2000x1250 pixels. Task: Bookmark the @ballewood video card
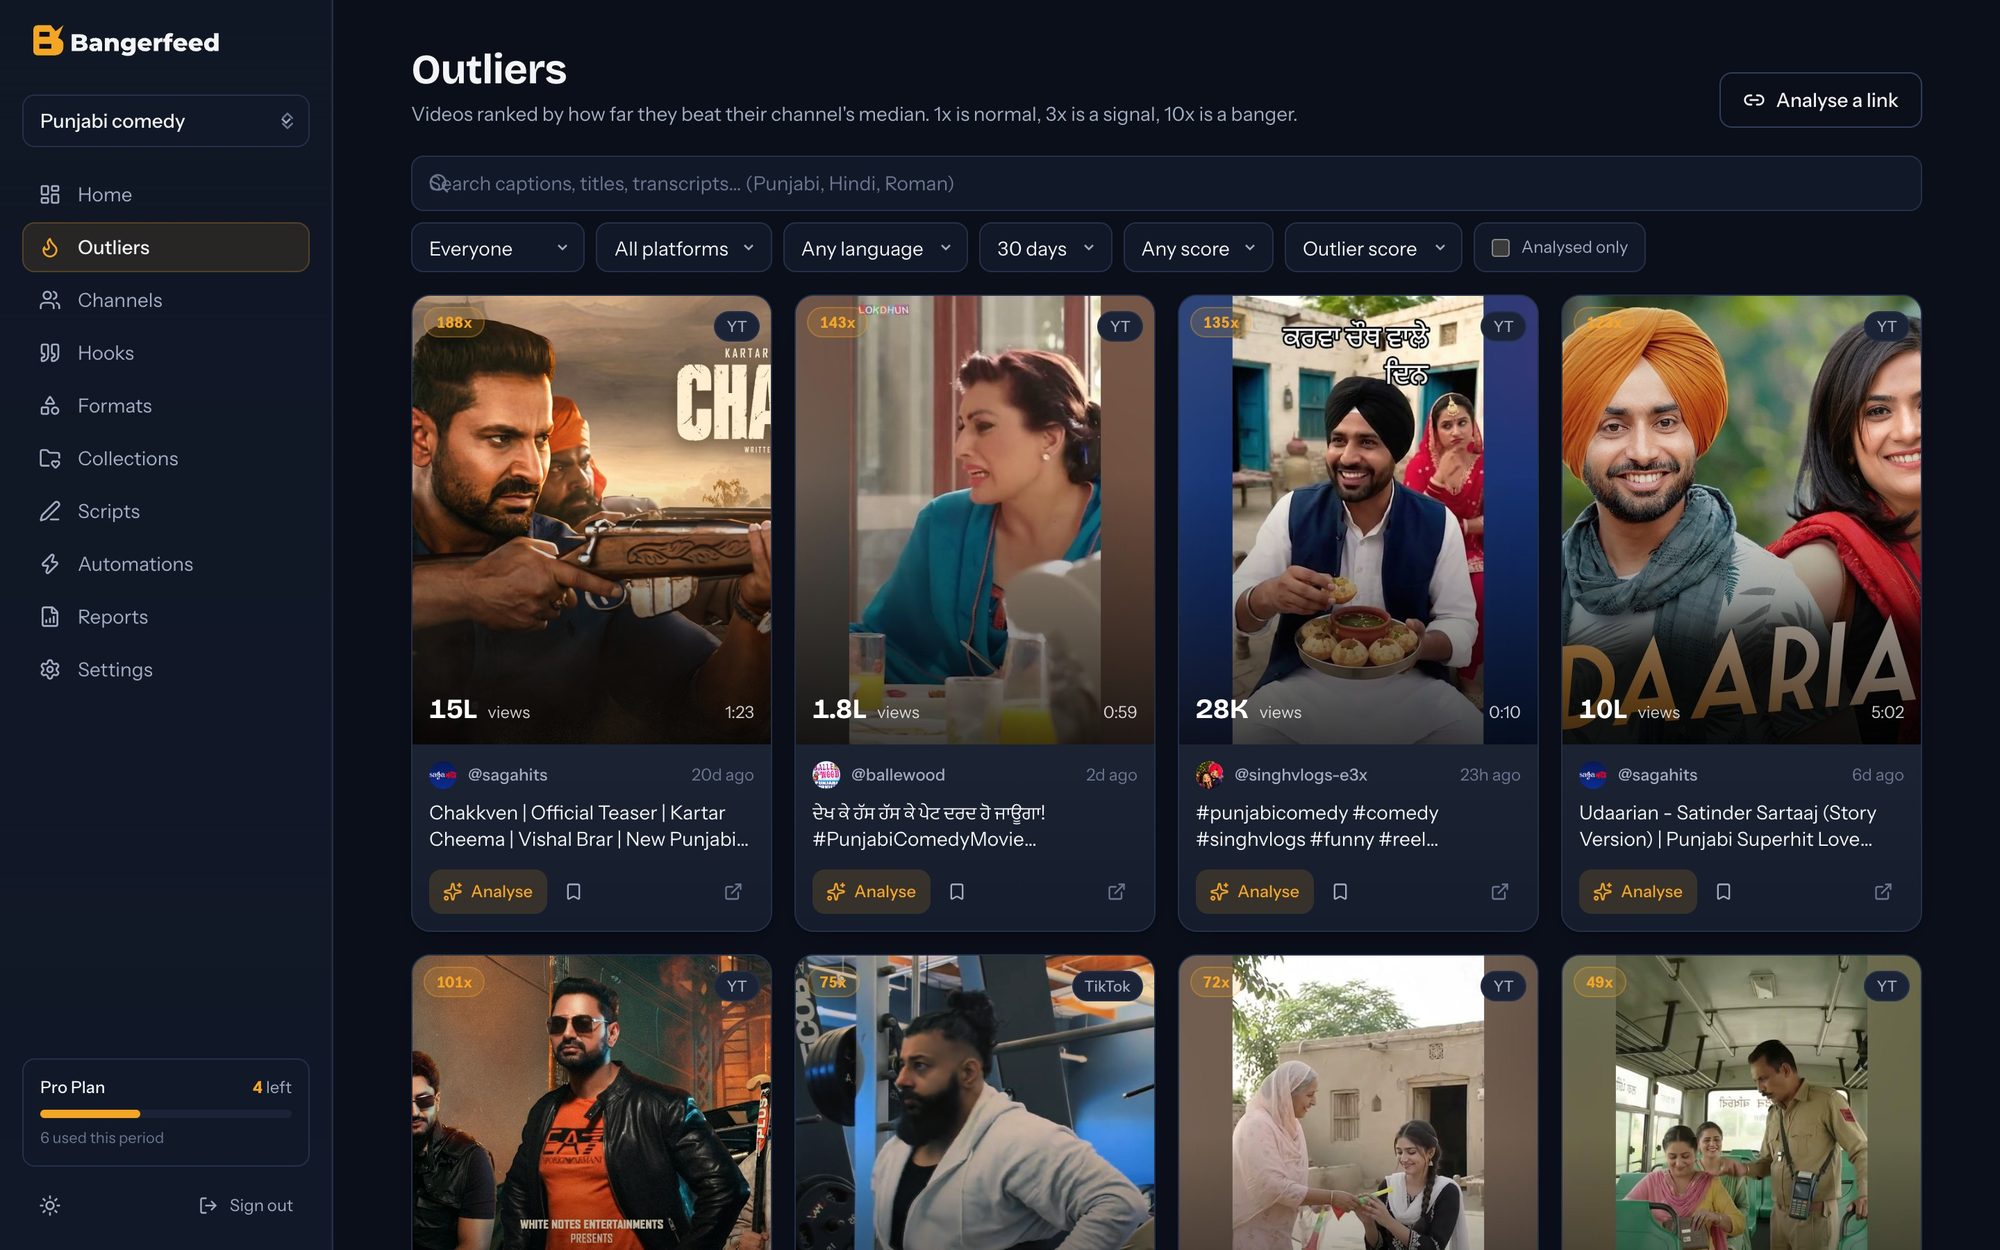[957, 891]
